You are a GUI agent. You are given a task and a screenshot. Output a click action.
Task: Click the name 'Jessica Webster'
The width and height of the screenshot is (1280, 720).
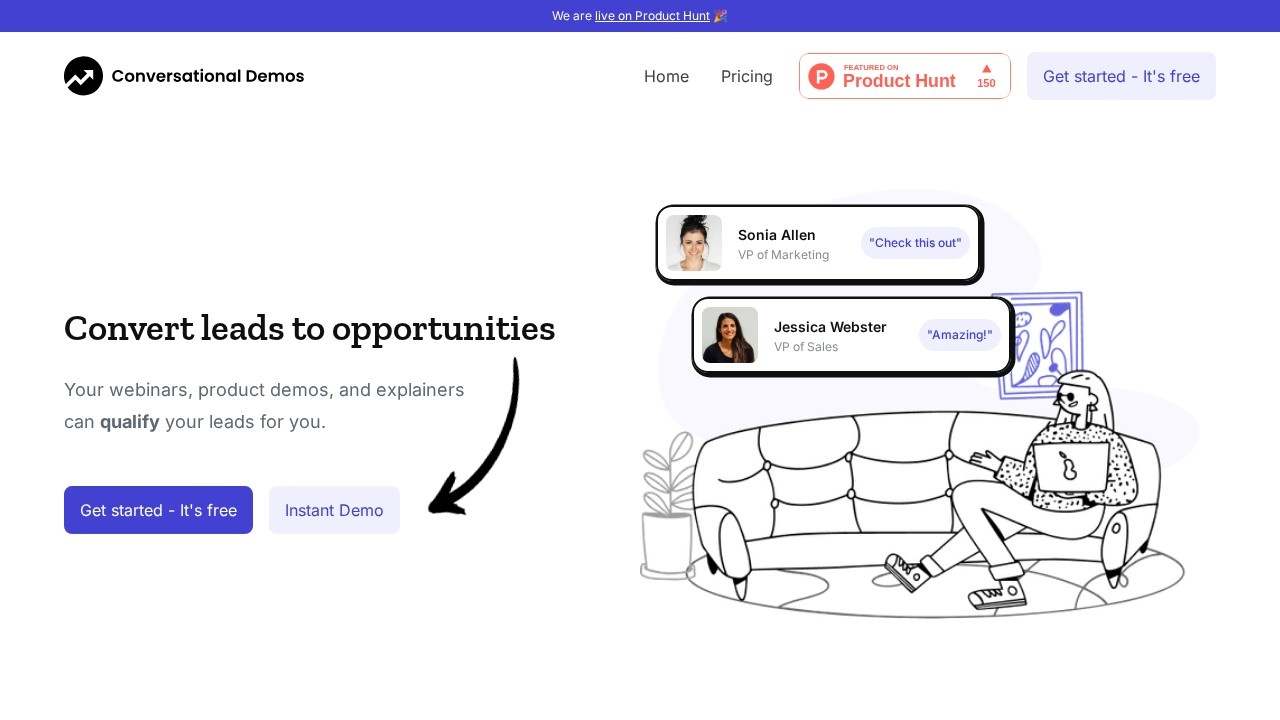[x=830, y=327]
